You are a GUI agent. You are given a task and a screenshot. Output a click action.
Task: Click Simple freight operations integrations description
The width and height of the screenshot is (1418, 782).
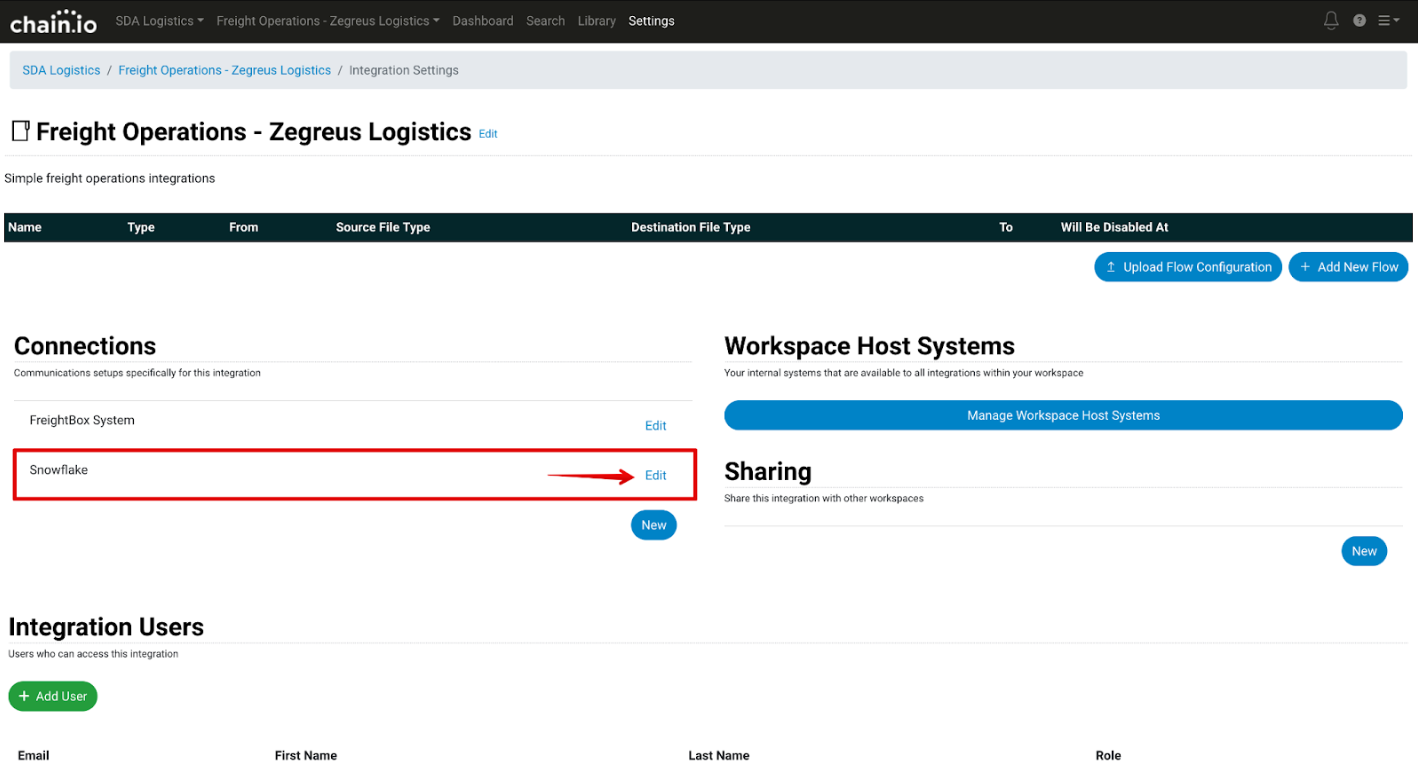pyautogui.click(x=110, y=179)
